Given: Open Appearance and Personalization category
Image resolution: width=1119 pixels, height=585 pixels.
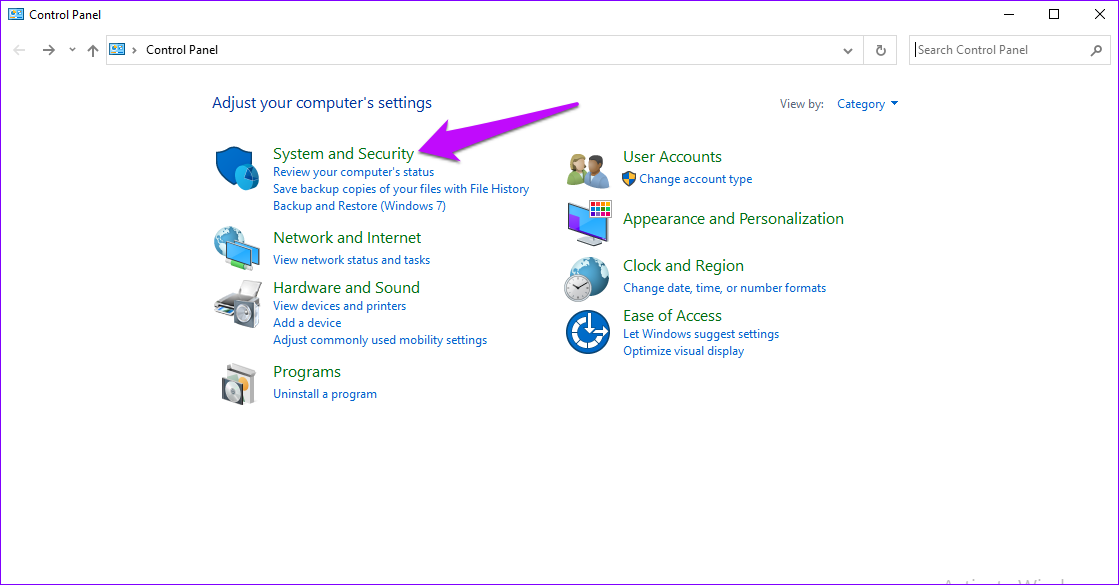Looking at the screenshot, I should pyautogui.click(x=733, y=219).
